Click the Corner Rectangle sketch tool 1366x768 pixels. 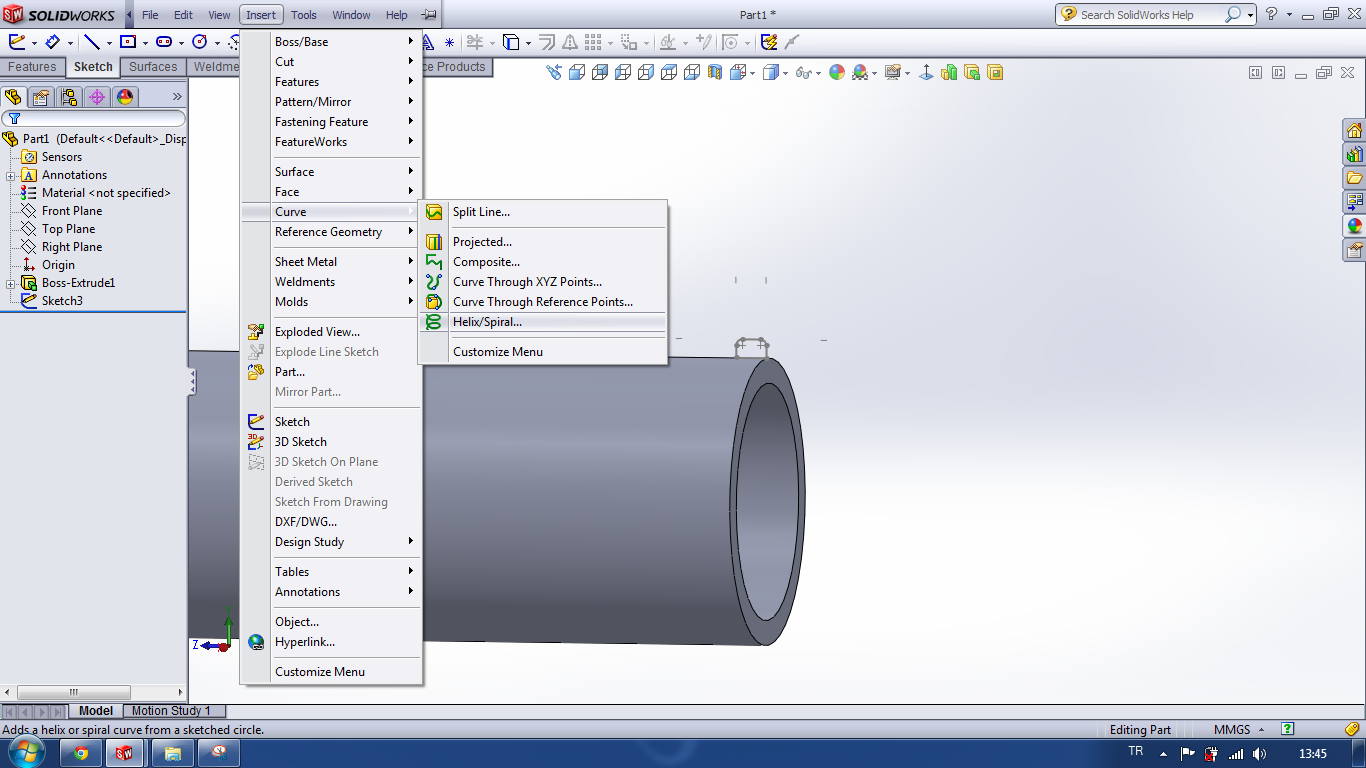[127, 42]
